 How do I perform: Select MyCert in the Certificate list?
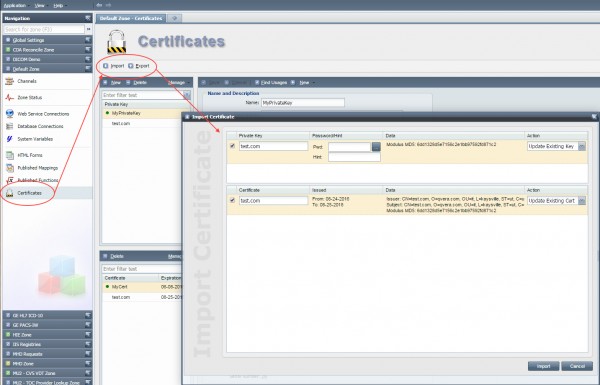[142, 287]
